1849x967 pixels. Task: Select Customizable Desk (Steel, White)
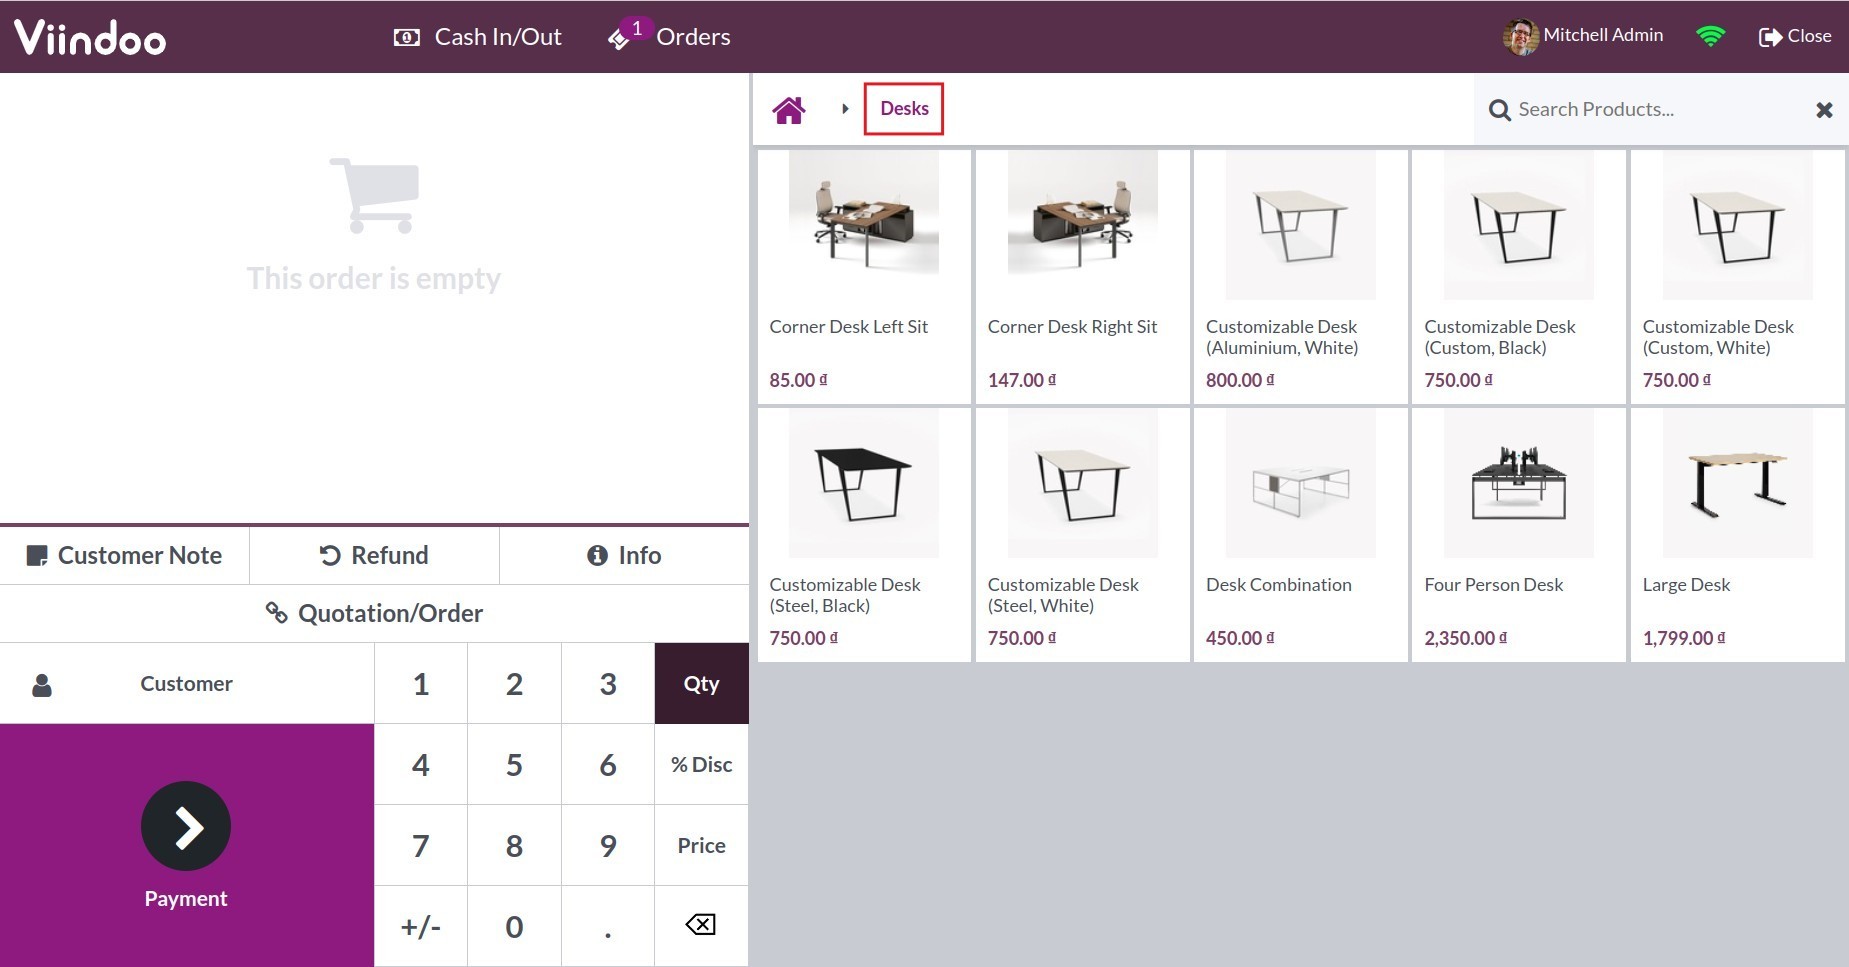click(1082, 535)
